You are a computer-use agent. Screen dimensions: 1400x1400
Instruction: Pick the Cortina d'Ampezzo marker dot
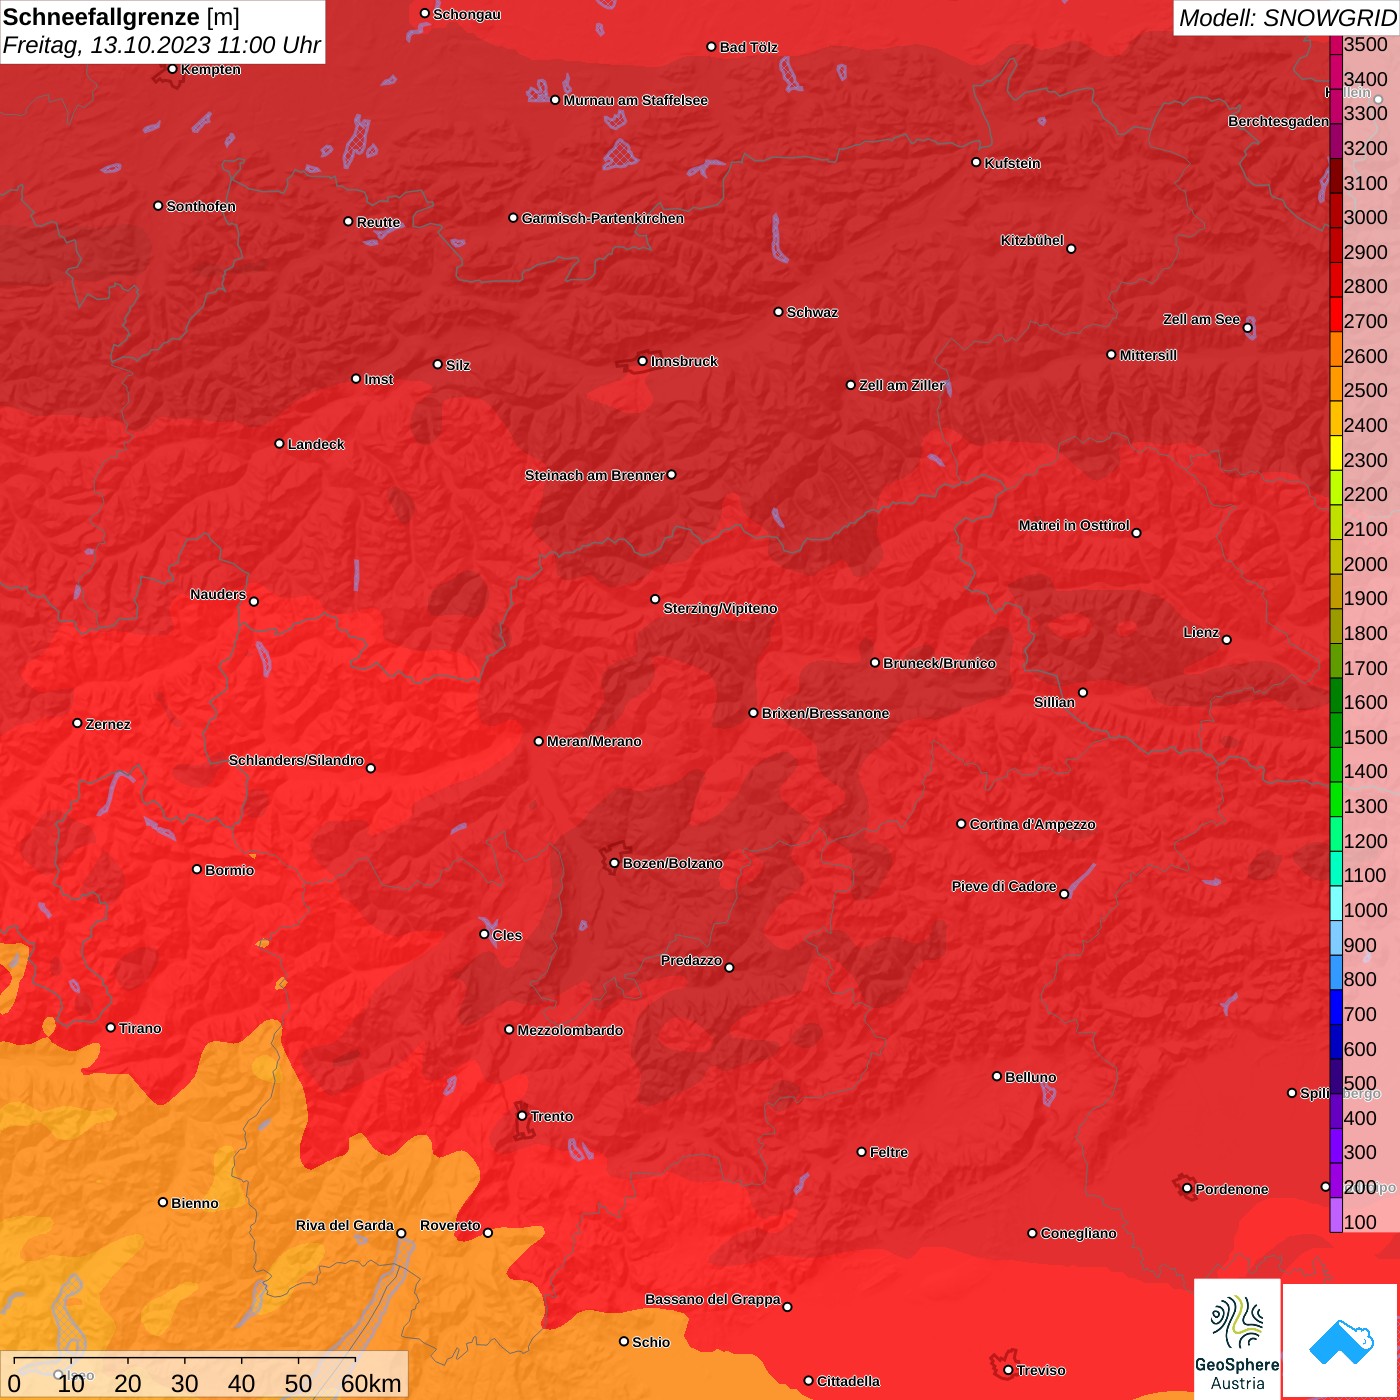coord(961,824)
